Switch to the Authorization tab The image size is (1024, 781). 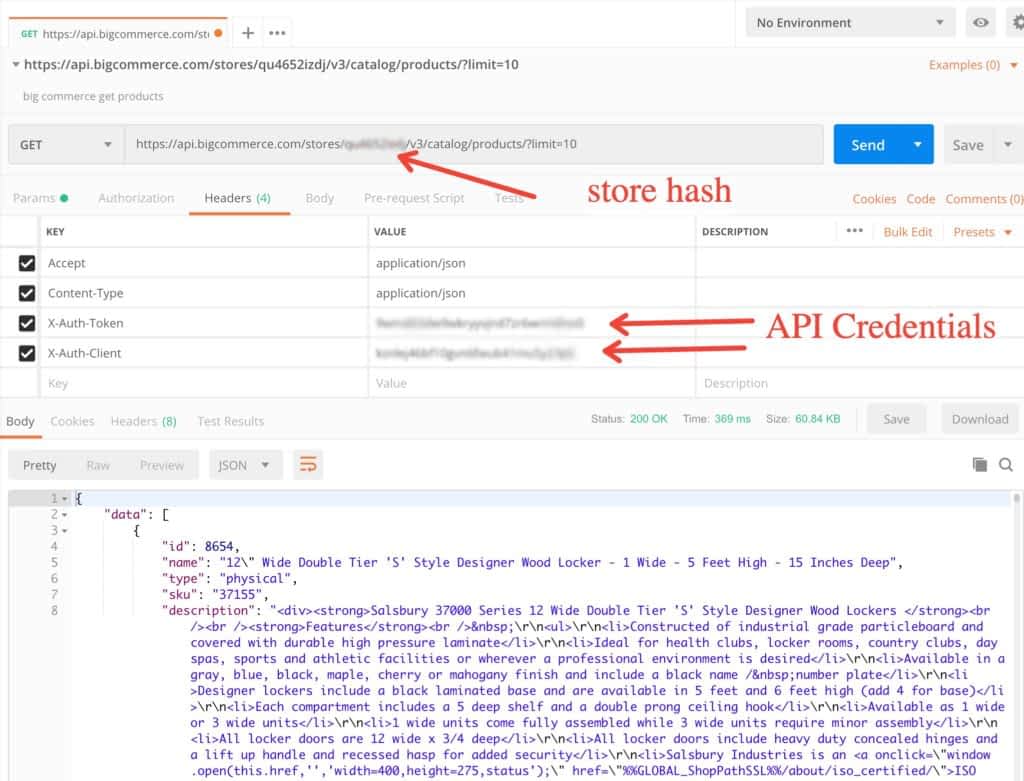pyautogui.click(x=136, y=198)
